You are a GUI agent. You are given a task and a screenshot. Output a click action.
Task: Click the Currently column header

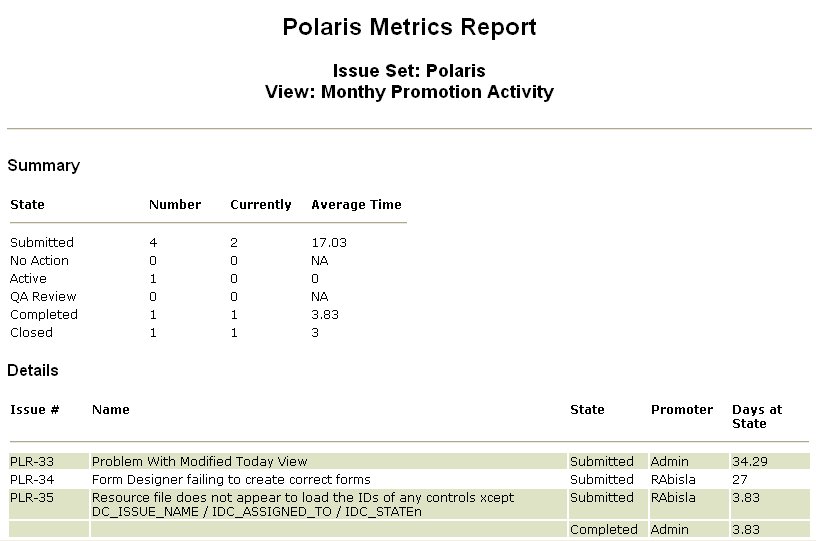(261, 204)
